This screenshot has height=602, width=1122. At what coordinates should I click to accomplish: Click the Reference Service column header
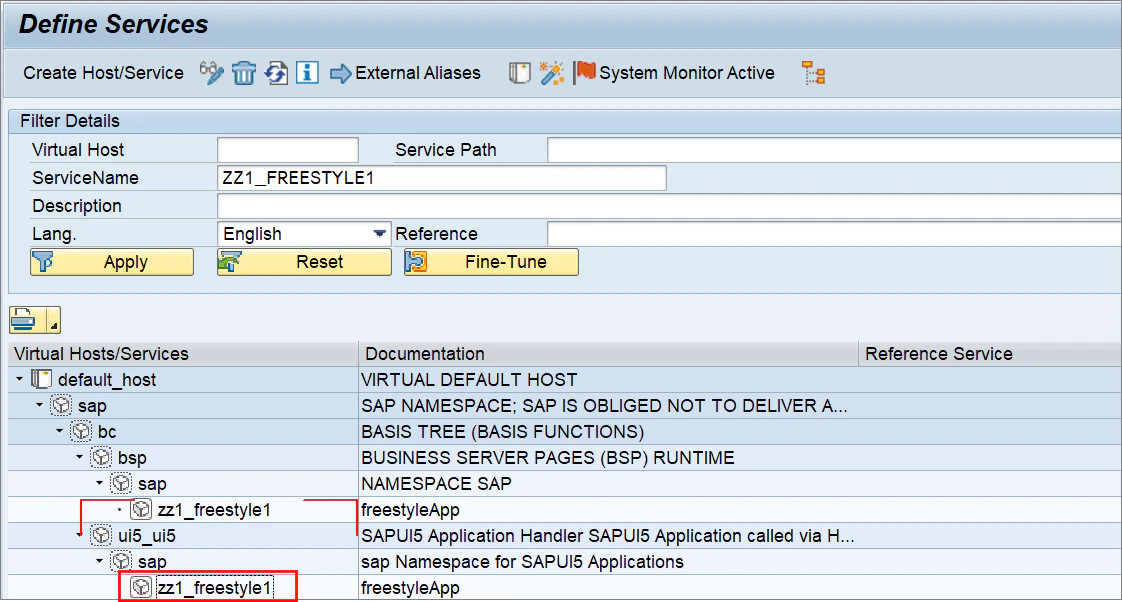click(x=990, y=354)
